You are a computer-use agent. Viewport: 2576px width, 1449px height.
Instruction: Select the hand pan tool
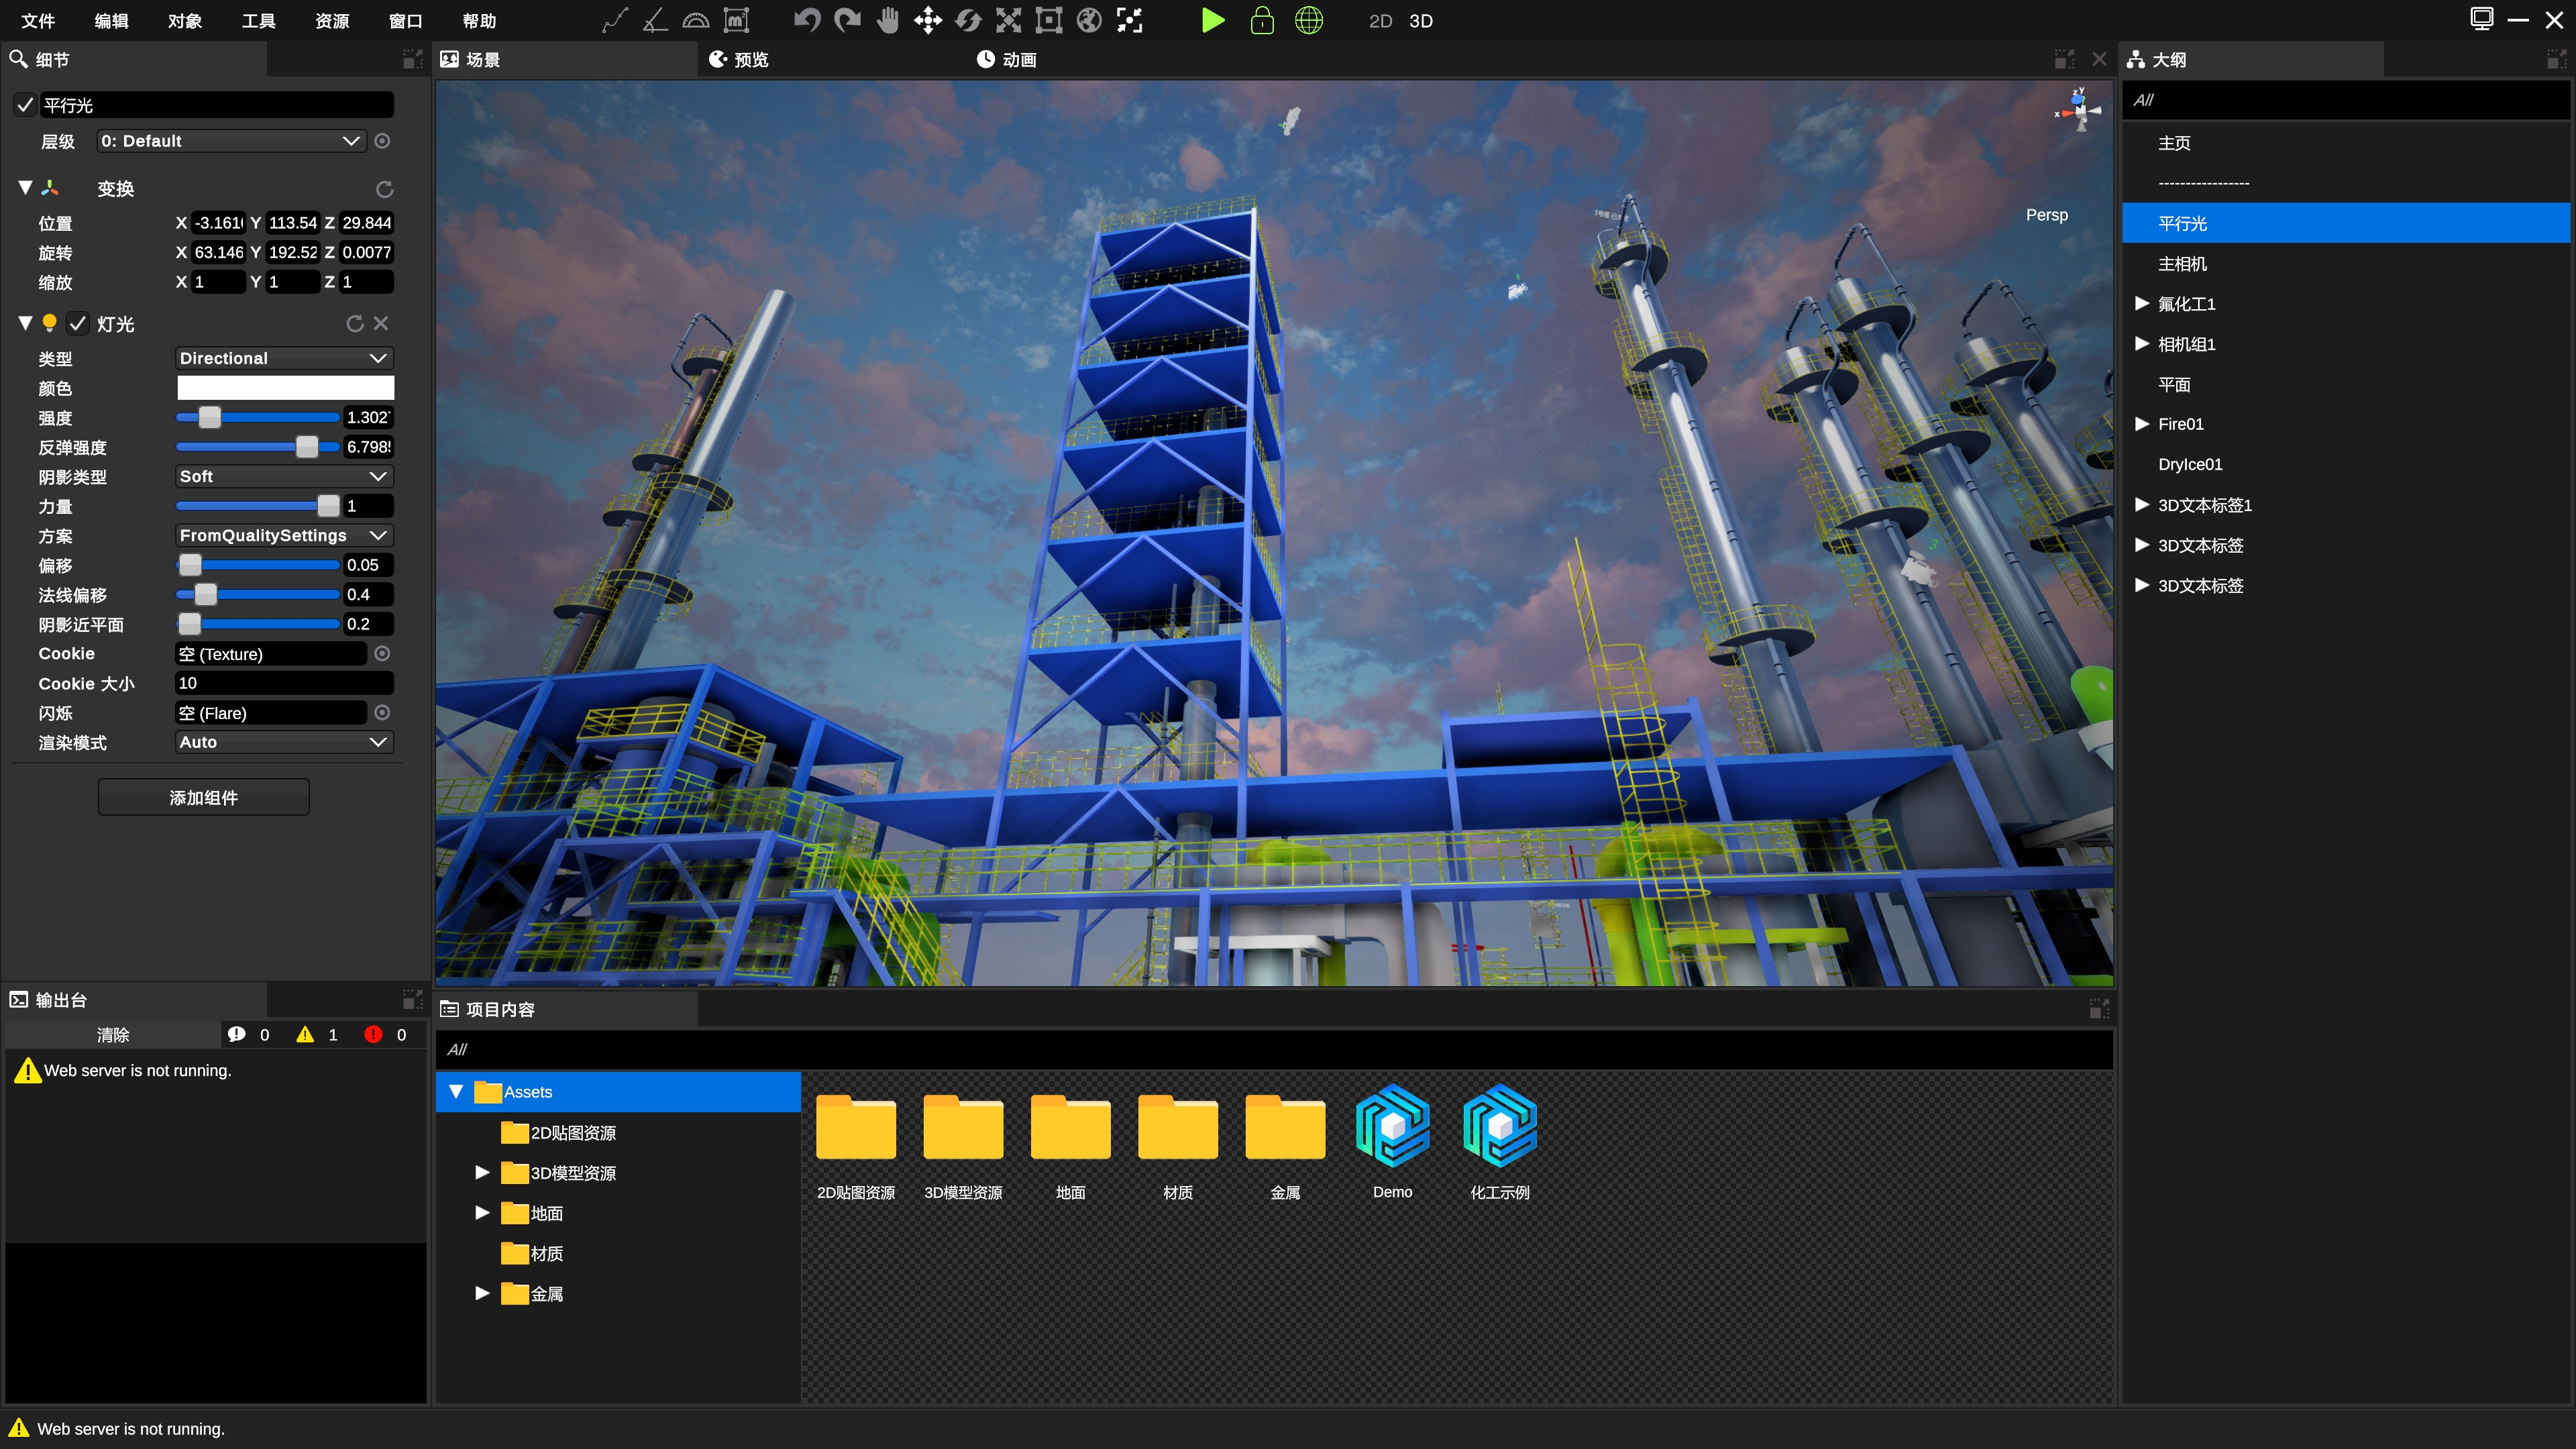[888, 20]
